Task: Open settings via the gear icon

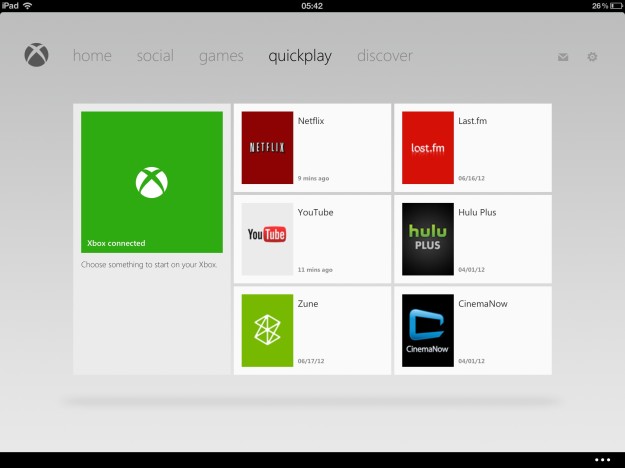Action: coord(592,57)
